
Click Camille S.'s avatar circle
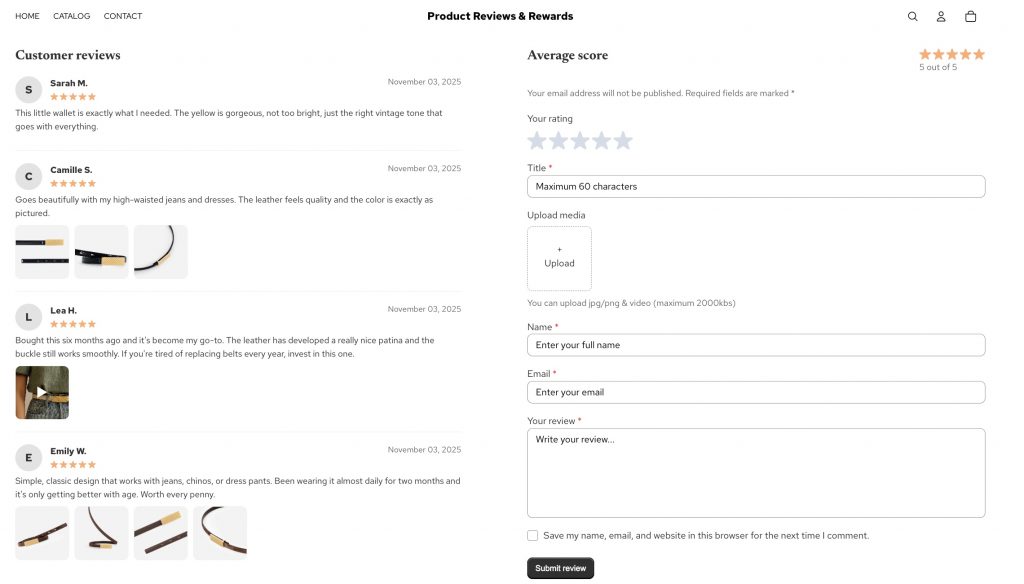click(x=28, y=176)
